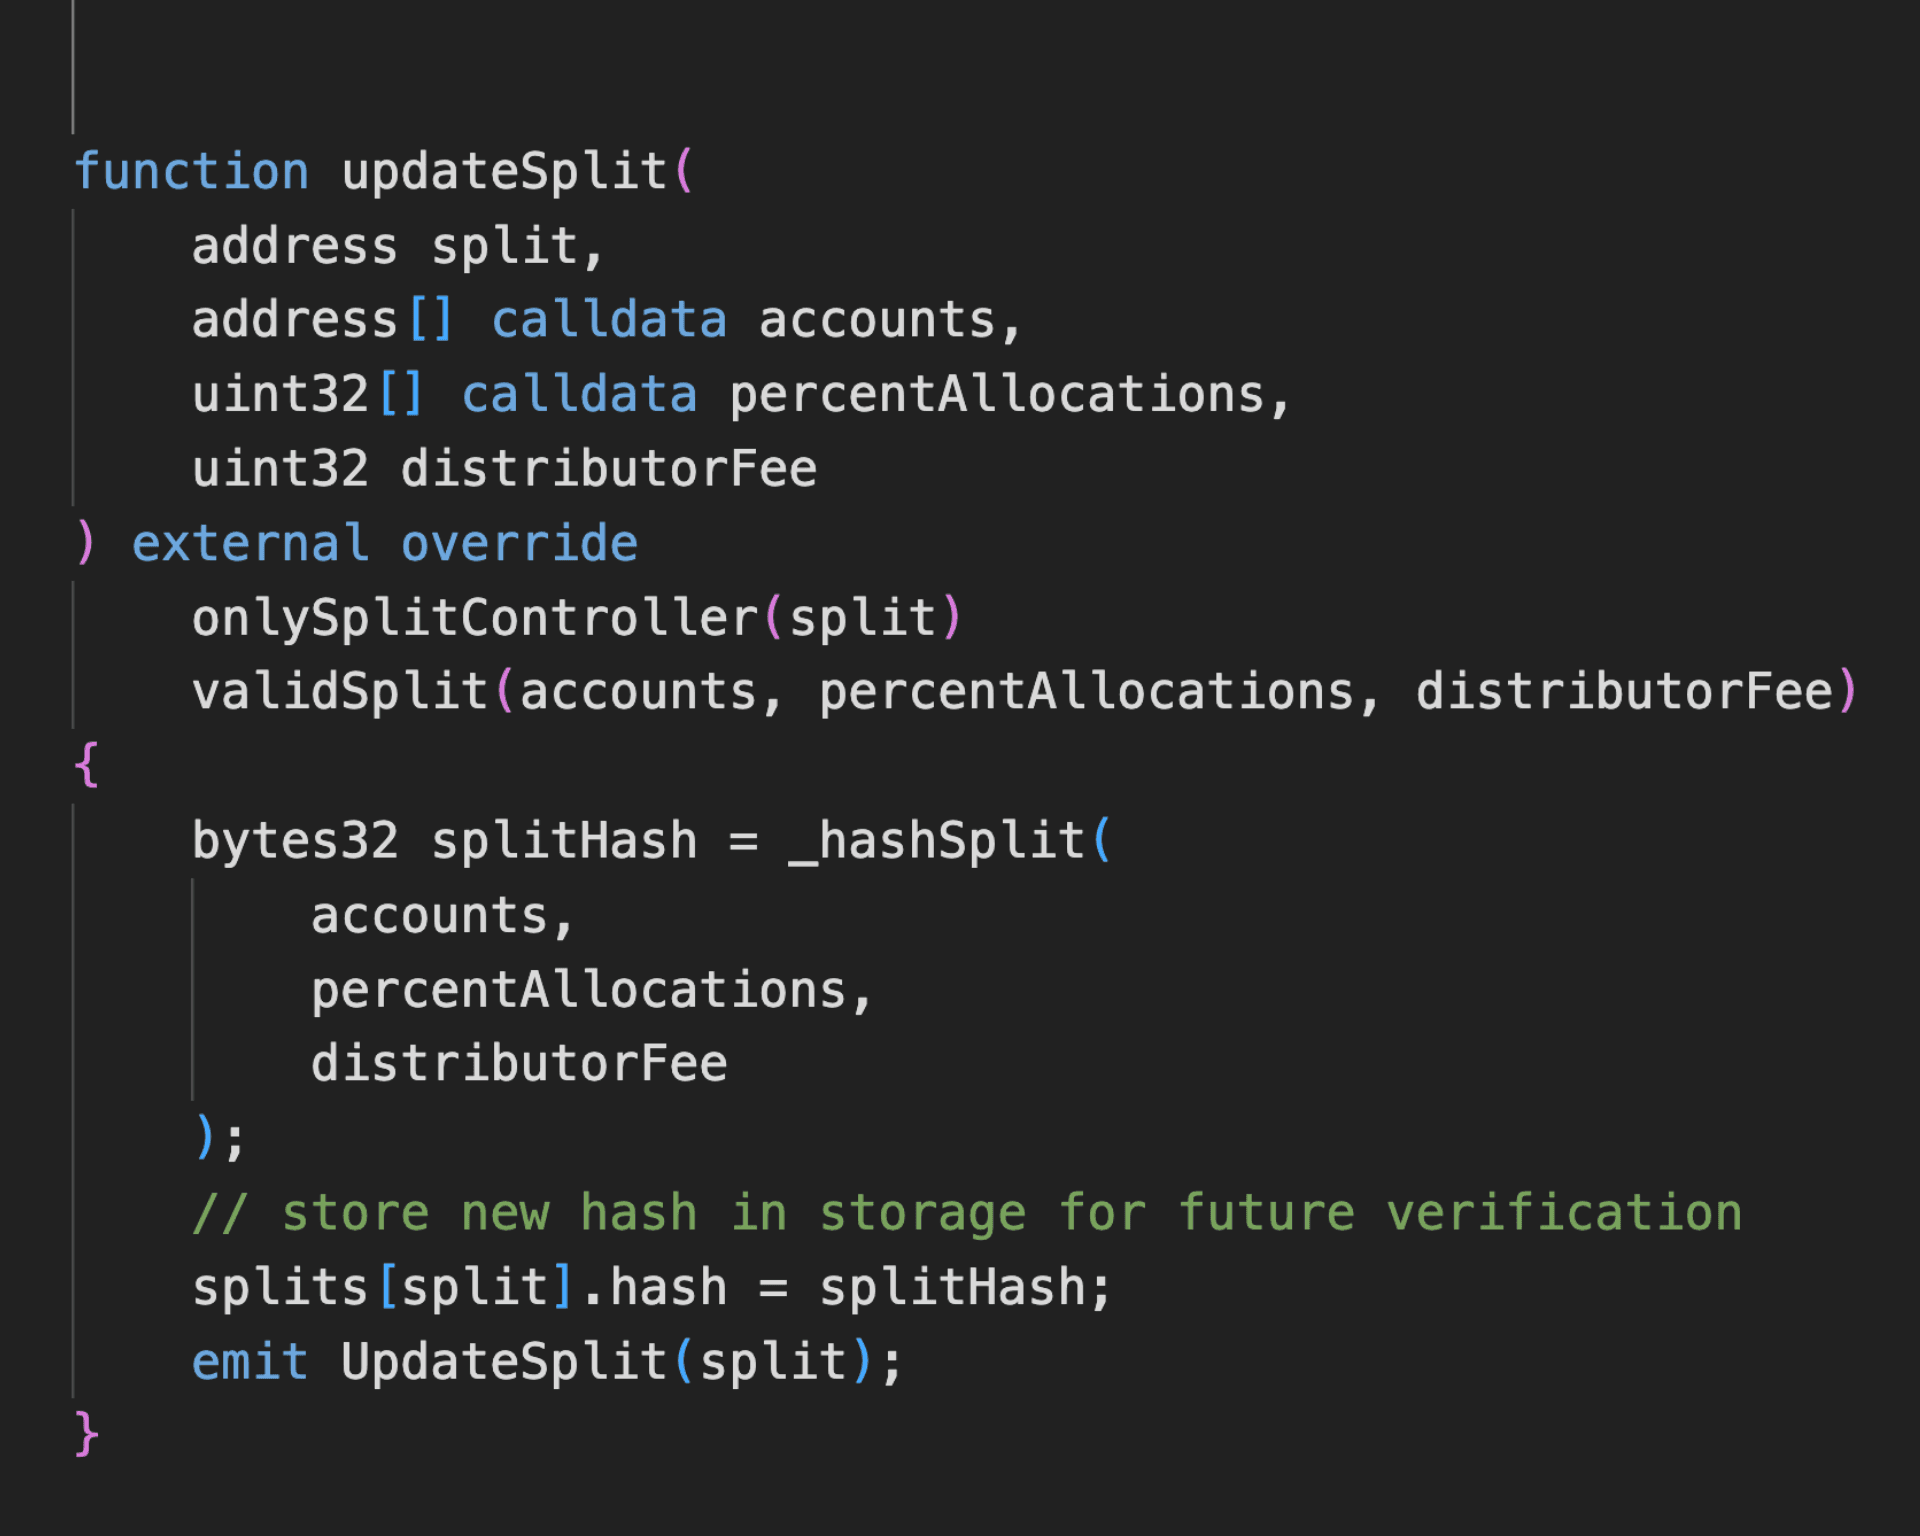Click the green store new hash comment
1920x1536 pixels.
(x=967, y=1213)
